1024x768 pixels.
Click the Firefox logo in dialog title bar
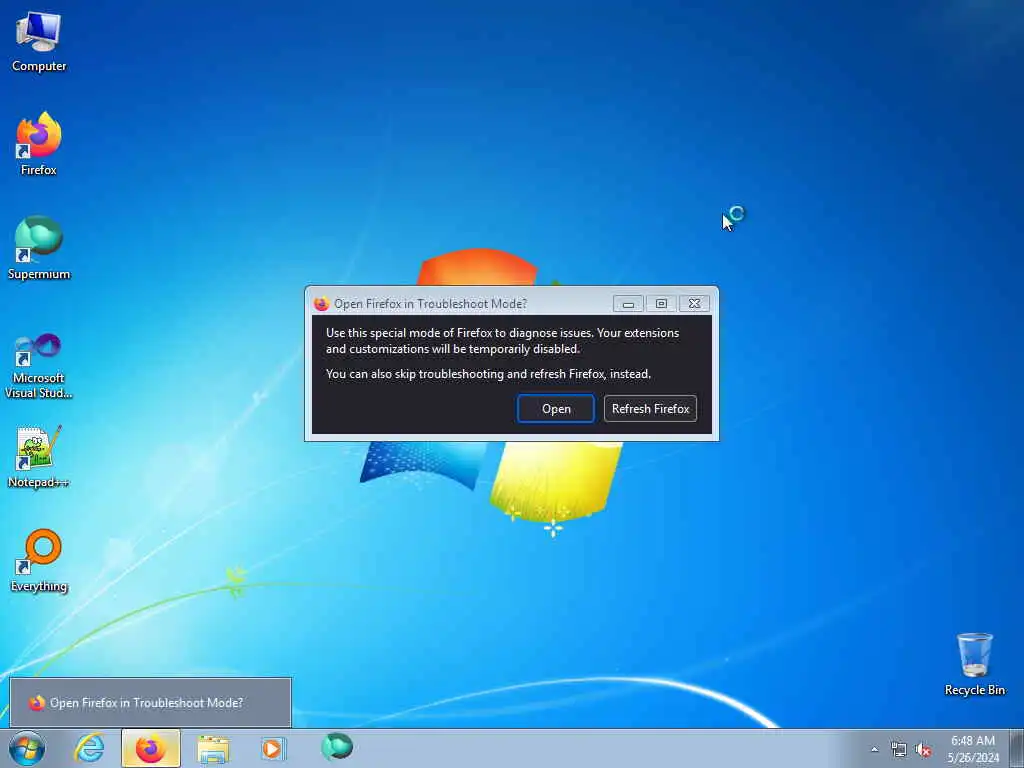tap(321, 304)
